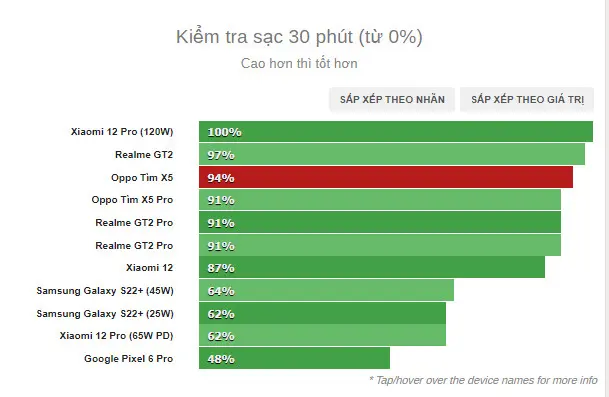This screenshot has height=397, width=609.
Task: Click the red 94% bar
Action: click(386, 178)
